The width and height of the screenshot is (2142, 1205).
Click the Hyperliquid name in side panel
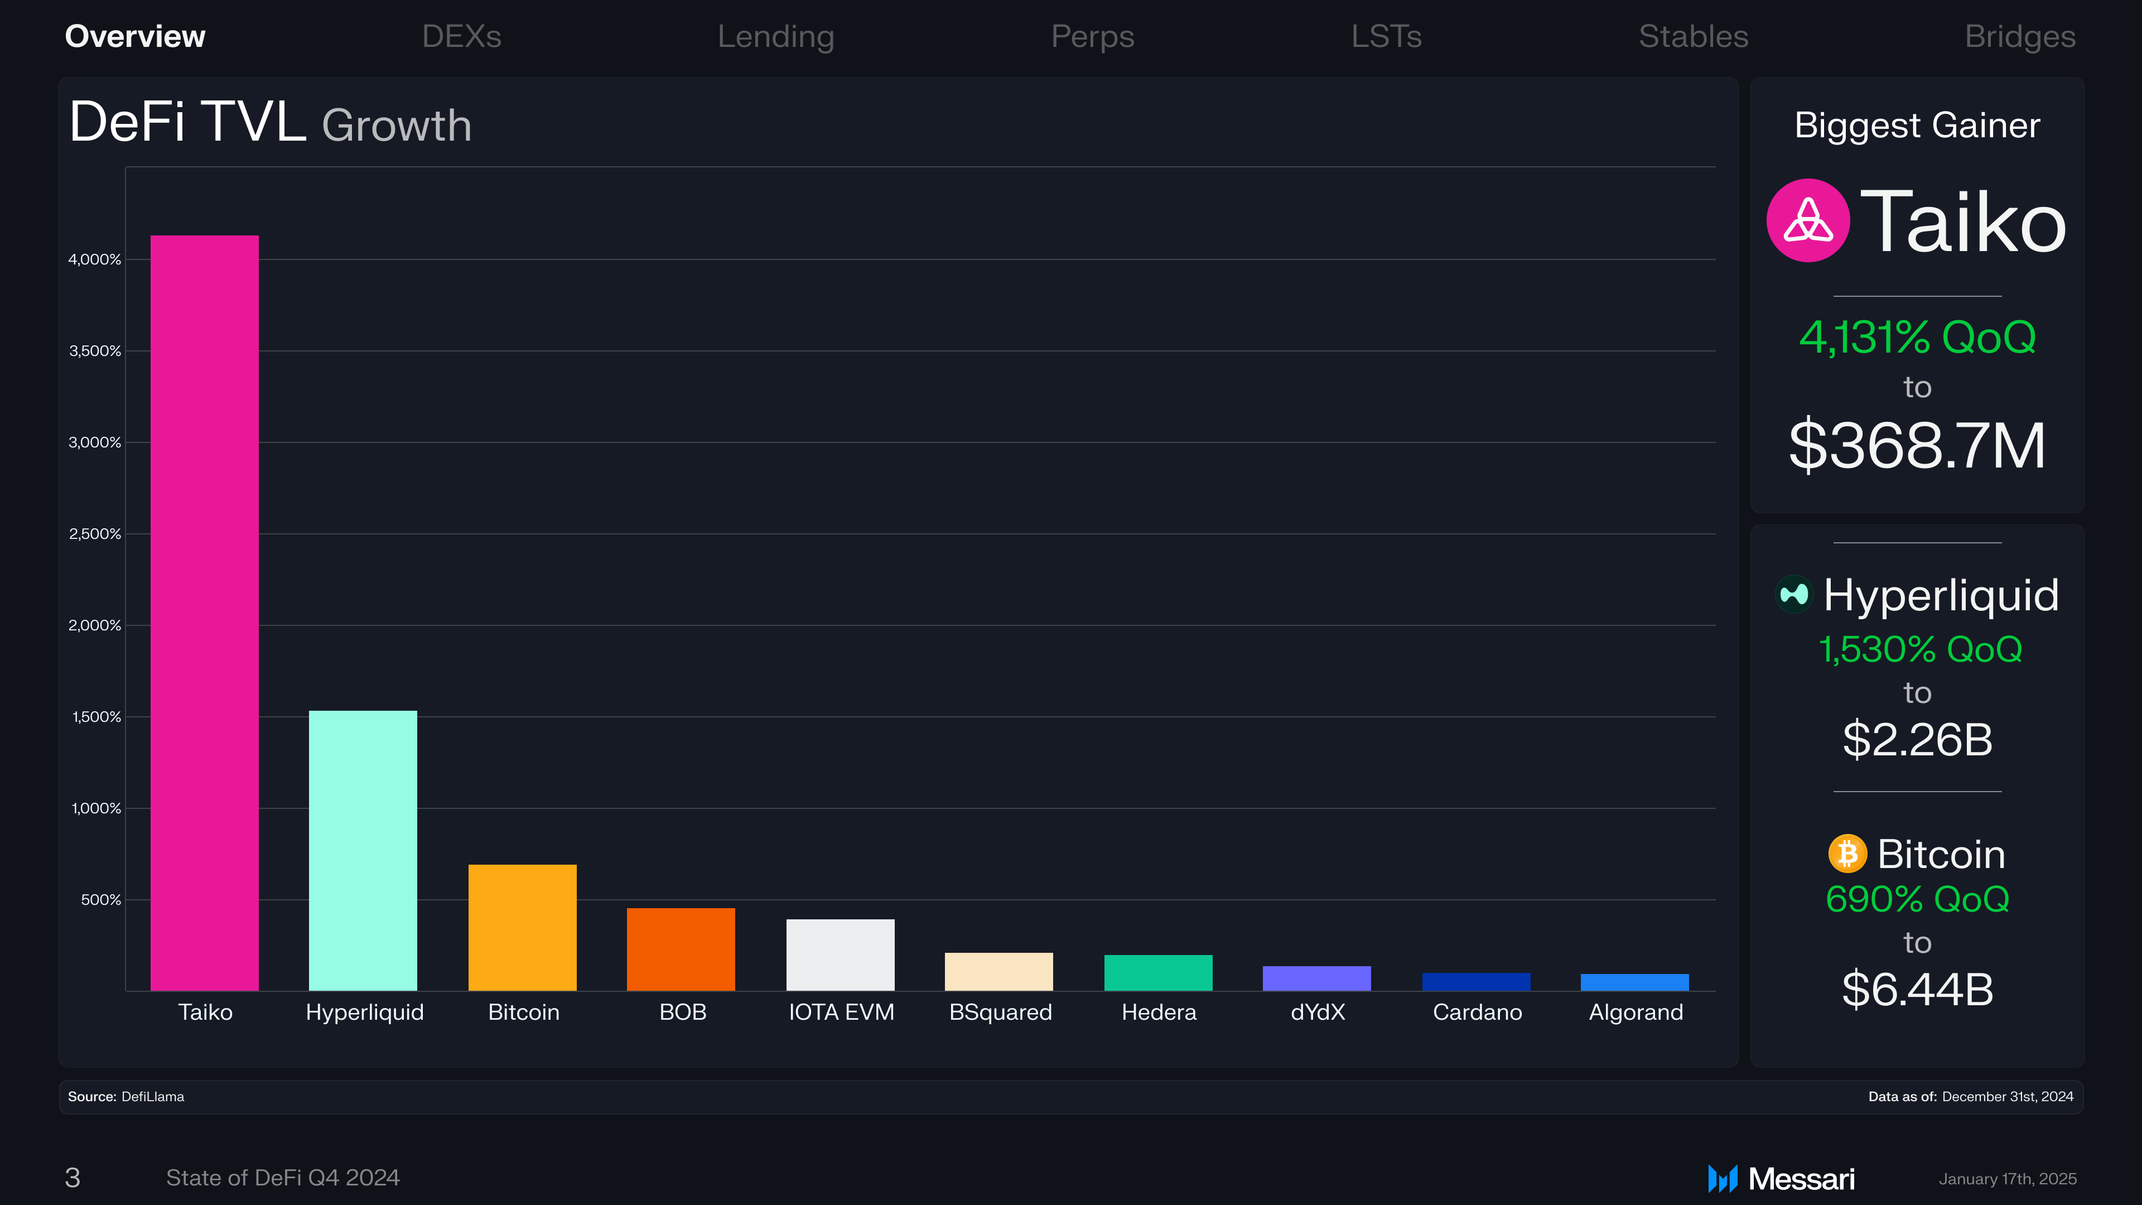[x=1941, y=596]
